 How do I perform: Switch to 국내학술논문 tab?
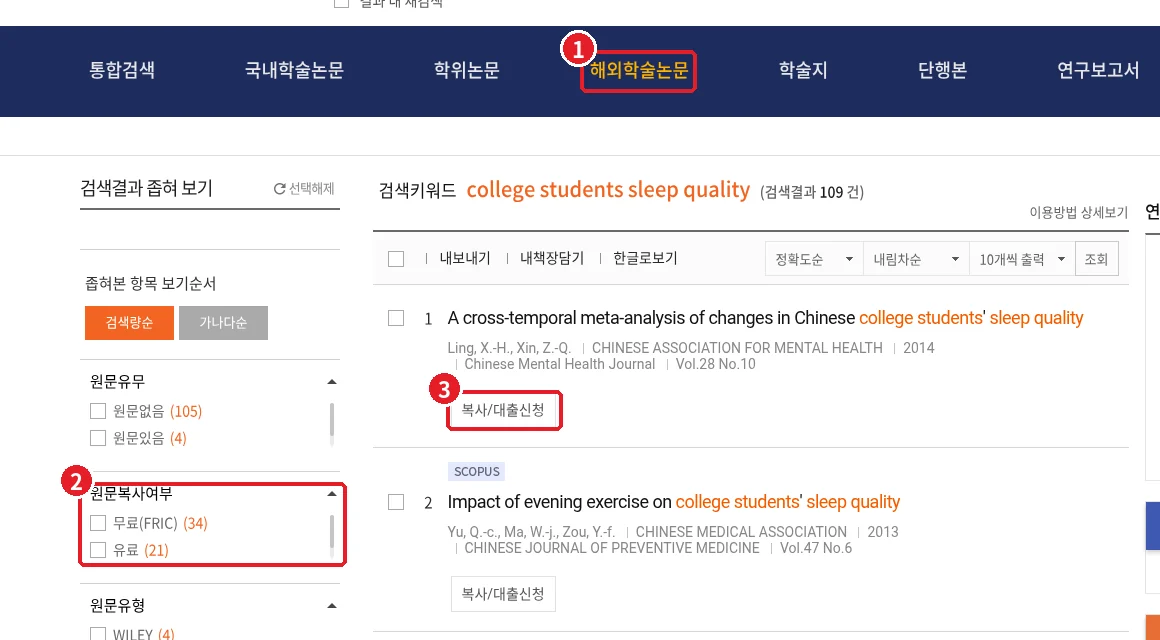click(x=294, y=70)
